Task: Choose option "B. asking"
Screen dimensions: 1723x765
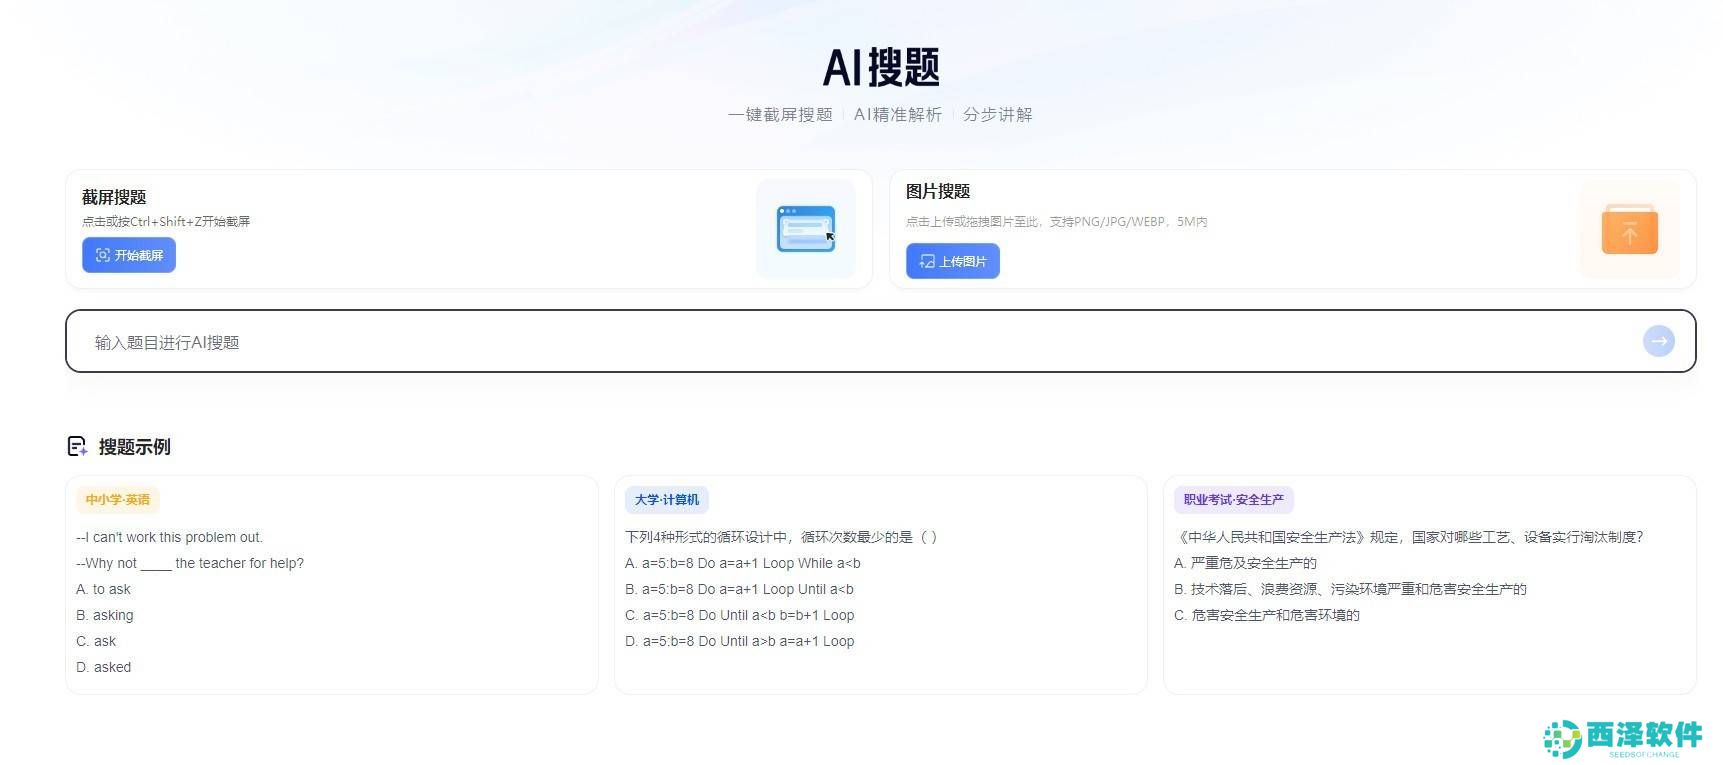Action: (x=105, y=615)
